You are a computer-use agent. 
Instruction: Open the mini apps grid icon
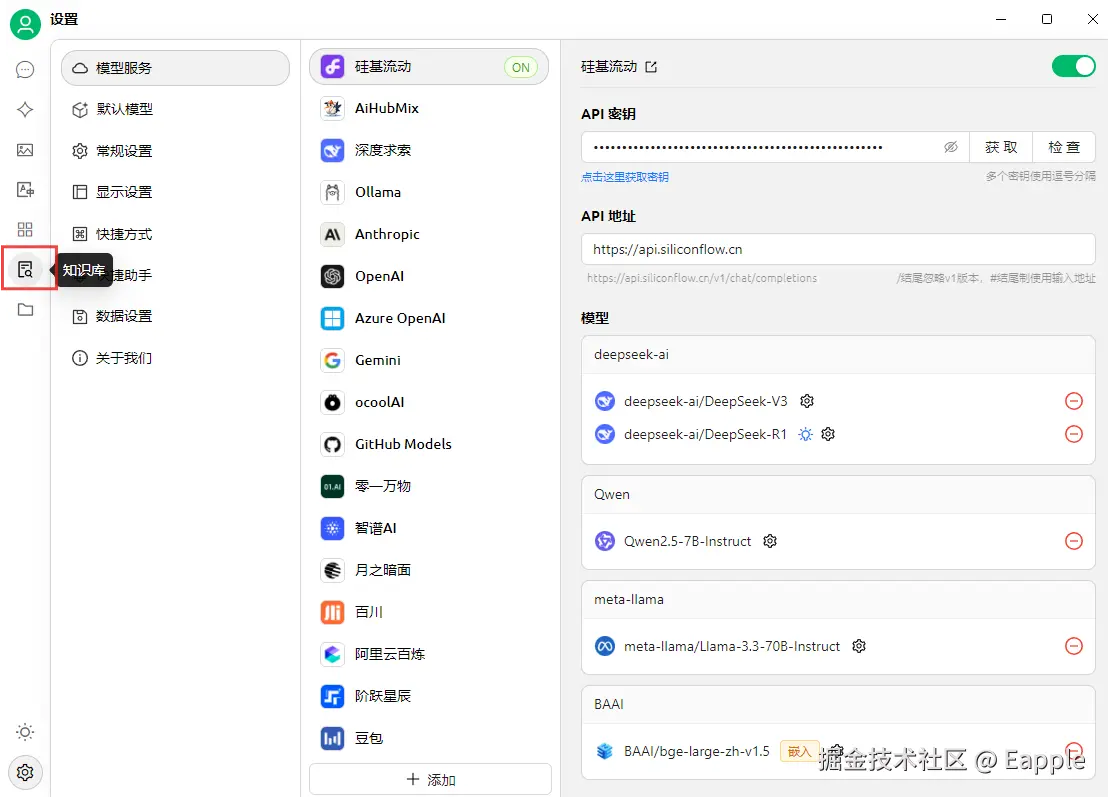pos(25,230)
